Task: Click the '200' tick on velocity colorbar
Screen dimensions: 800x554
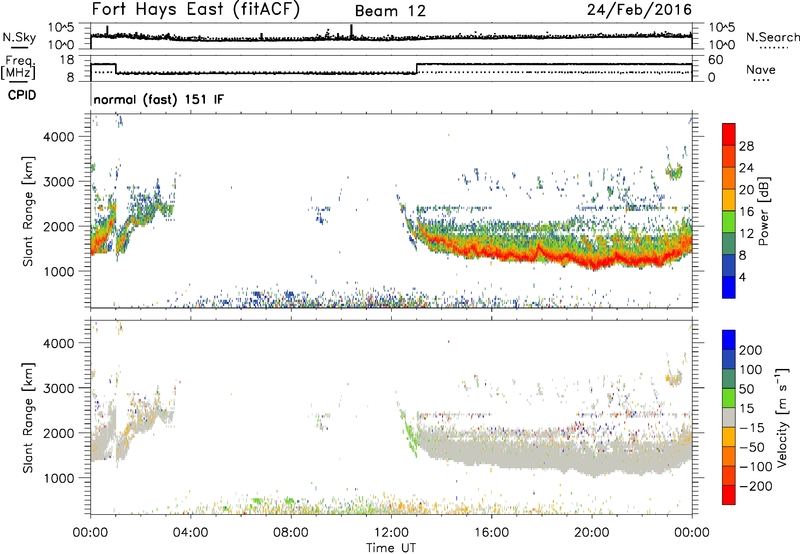Action: 751,350
